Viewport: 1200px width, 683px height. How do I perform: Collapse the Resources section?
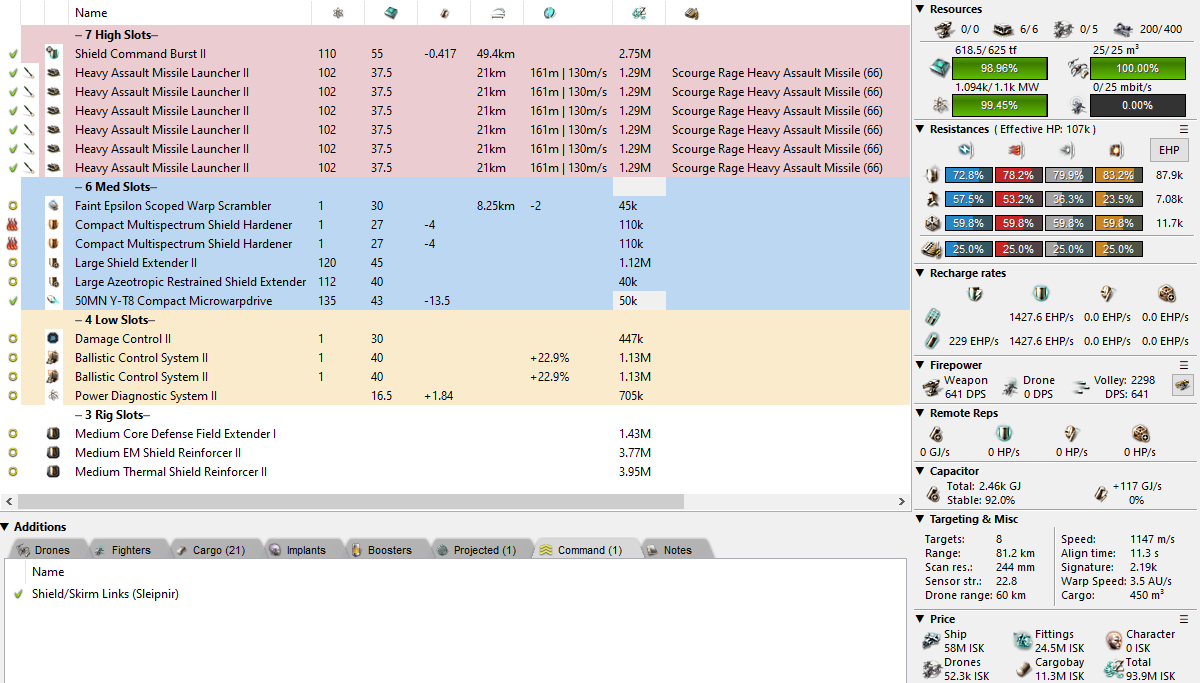tap(921, 9)
